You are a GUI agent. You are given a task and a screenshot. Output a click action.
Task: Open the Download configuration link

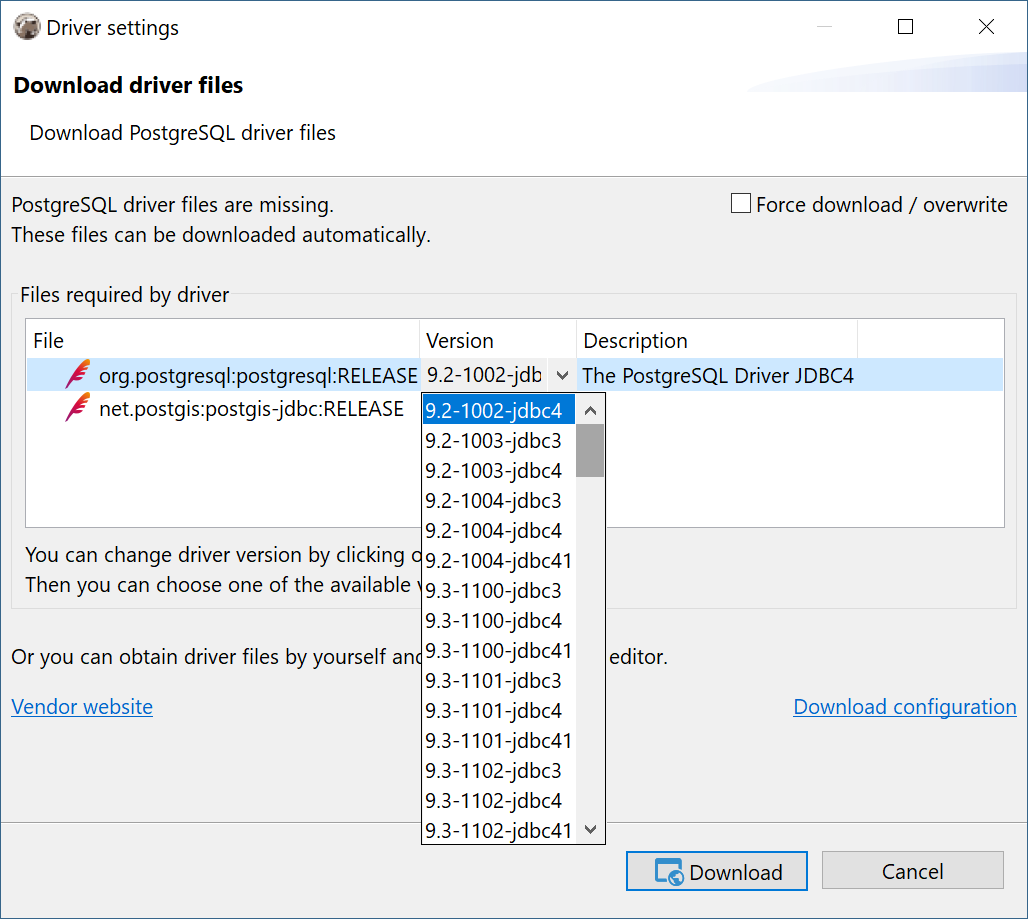pos(904,707)
